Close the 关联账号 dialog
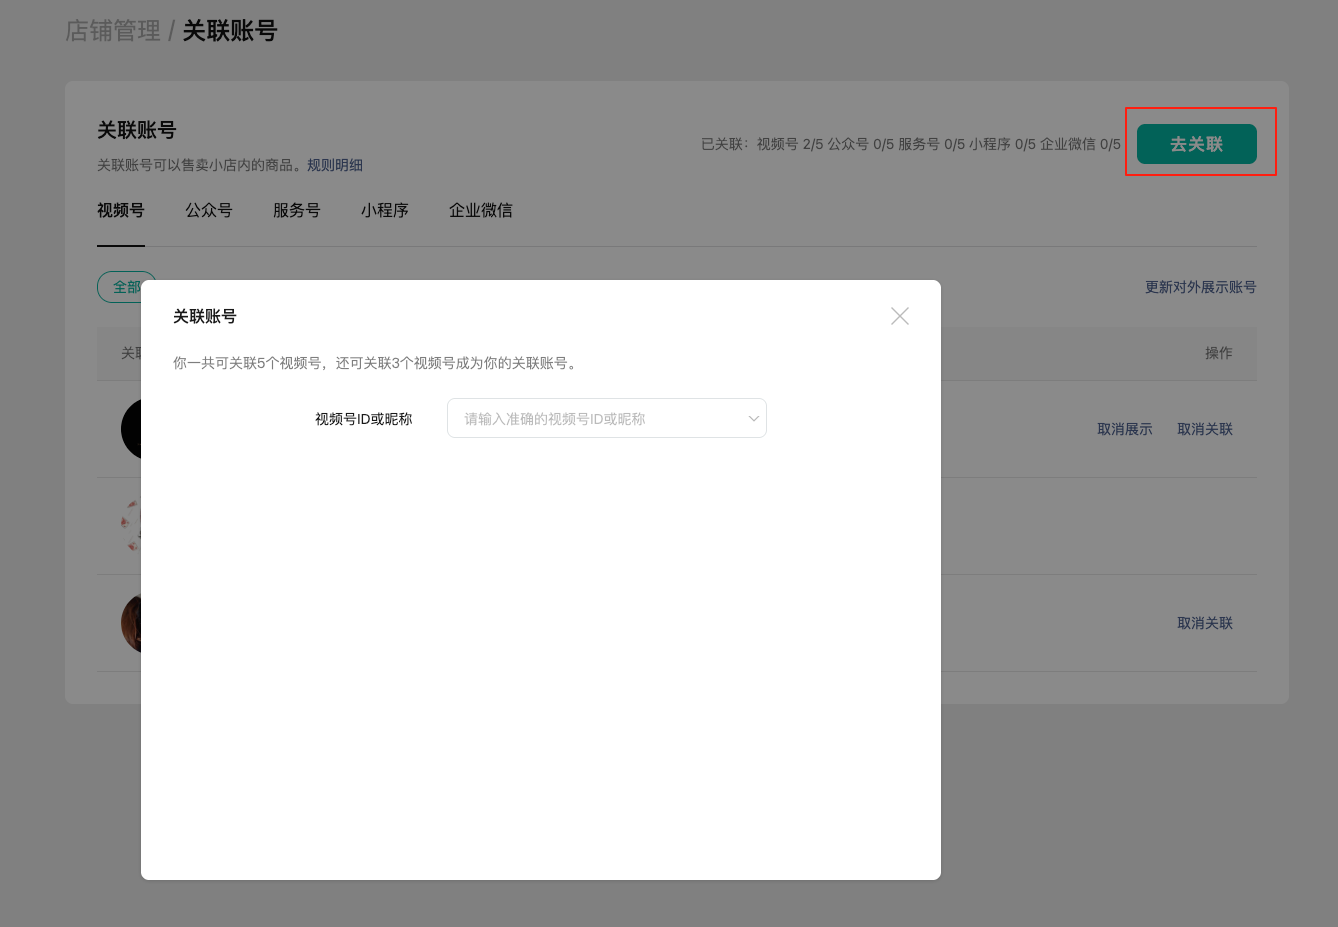The width and height of the screenshot is (1338, 927). click(899, 316)
